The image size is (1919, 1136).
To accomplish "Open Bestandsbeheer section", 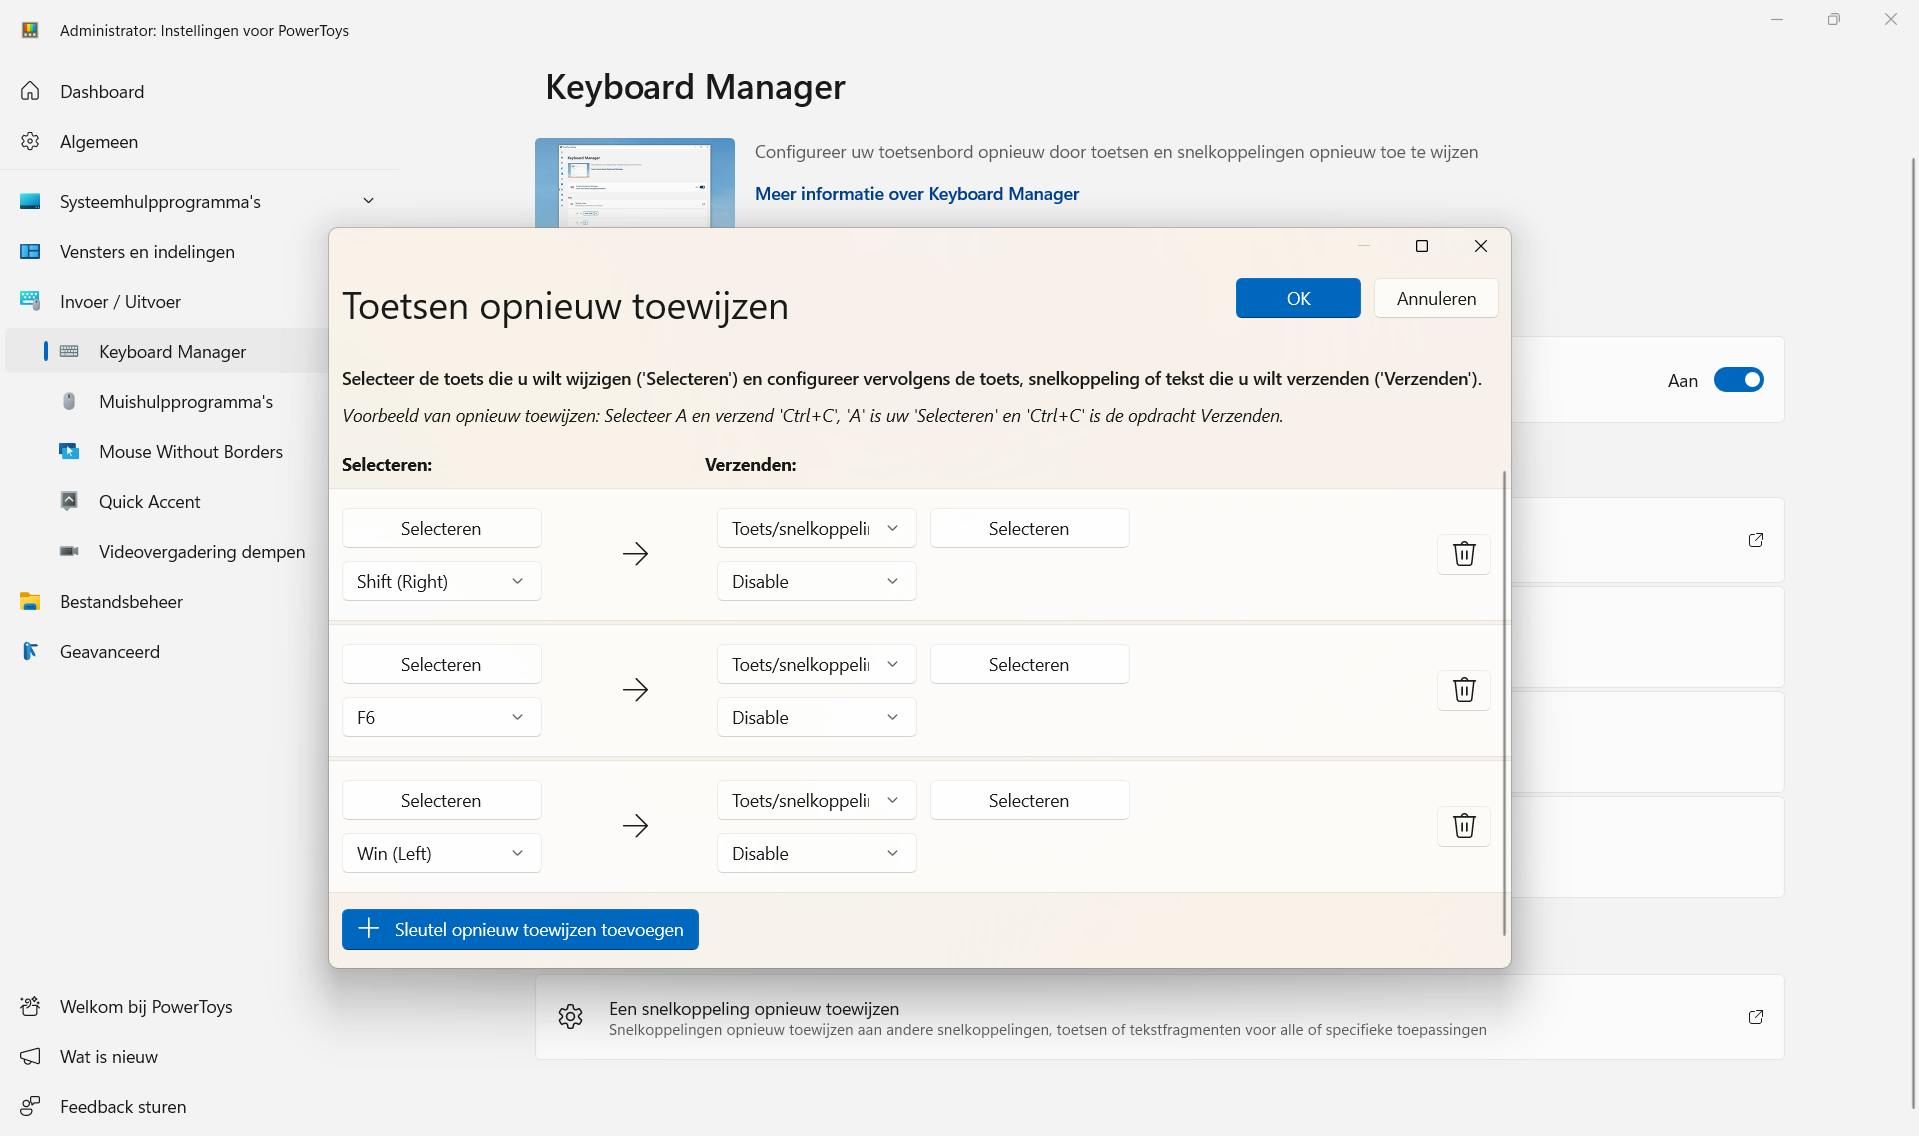I will 121,602.
